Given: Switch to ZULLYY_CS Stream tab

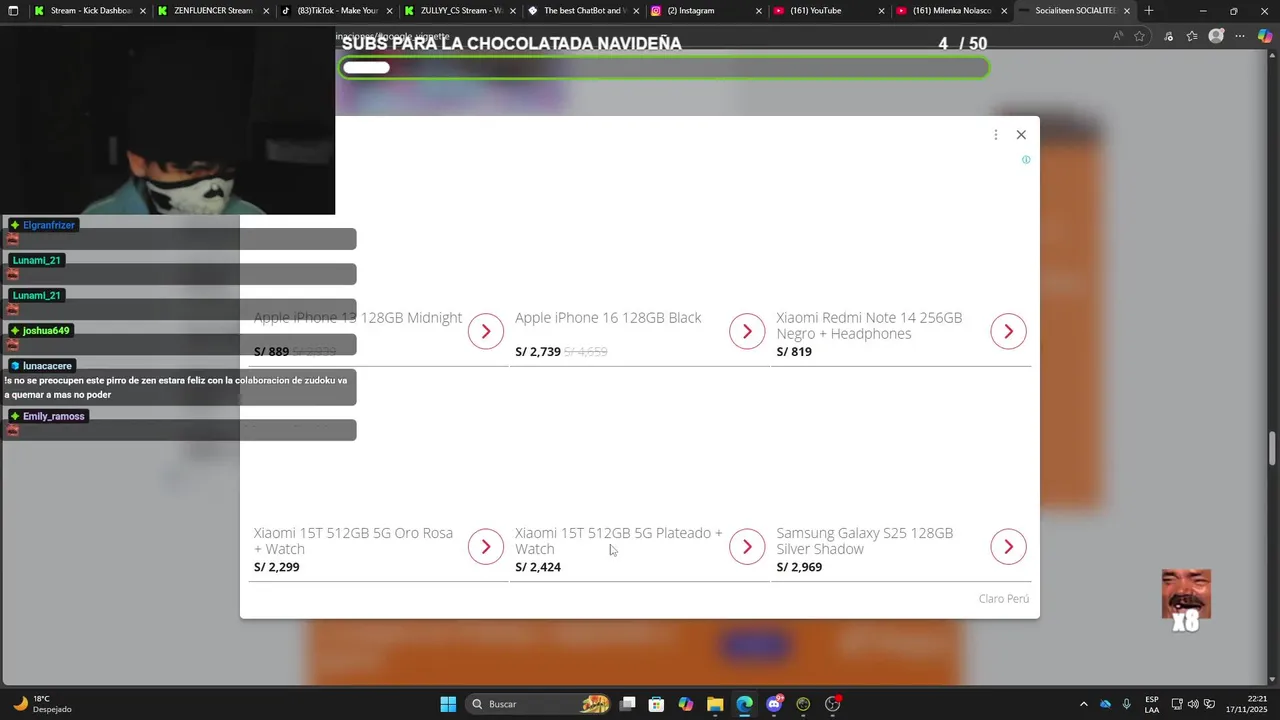Looking at the screenshot, I should 459,11.
